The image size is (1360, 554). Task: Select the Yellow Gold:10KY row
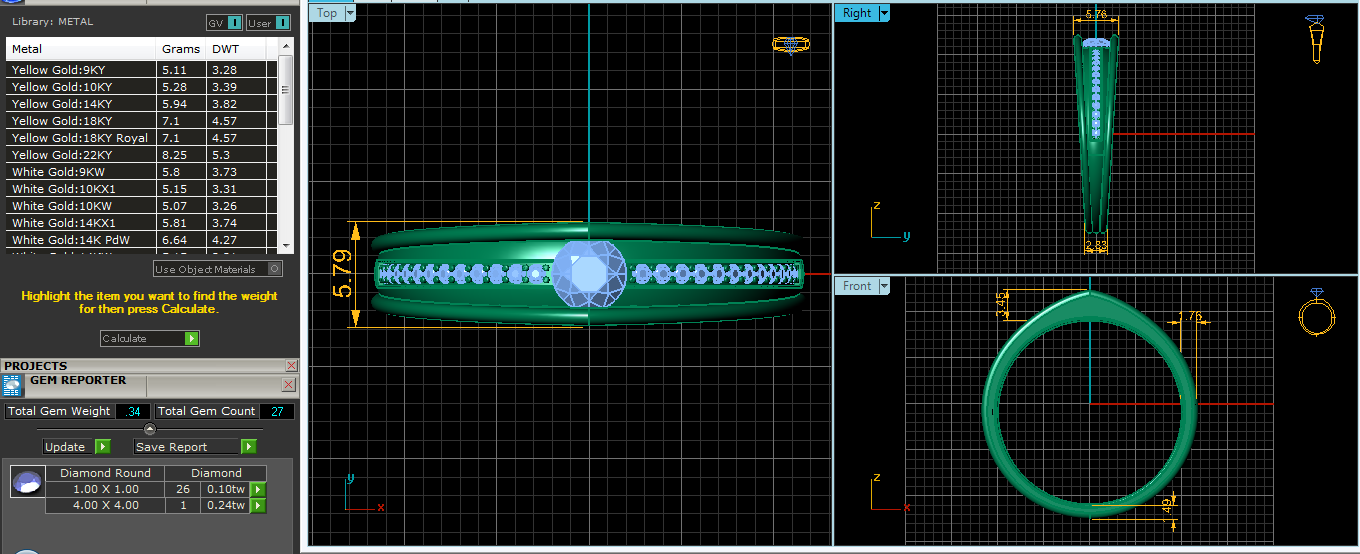142,87
